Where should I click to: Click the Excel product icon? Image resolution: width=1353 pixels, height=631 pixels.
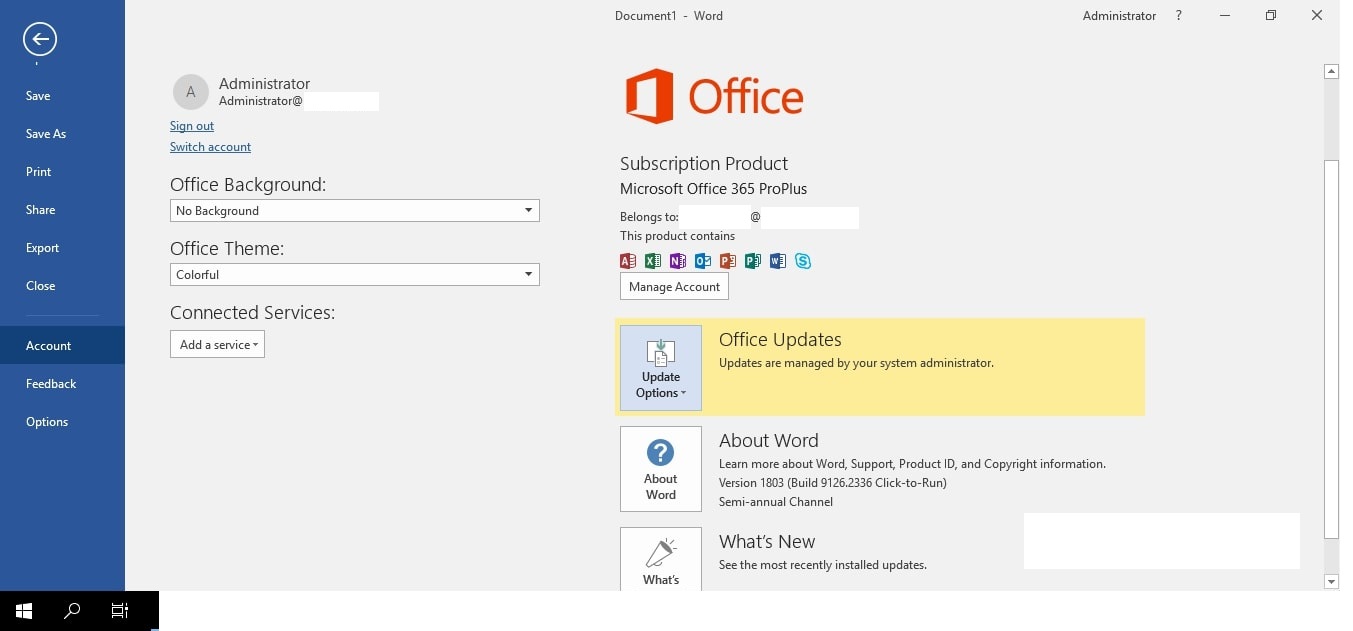click(653, 261)
